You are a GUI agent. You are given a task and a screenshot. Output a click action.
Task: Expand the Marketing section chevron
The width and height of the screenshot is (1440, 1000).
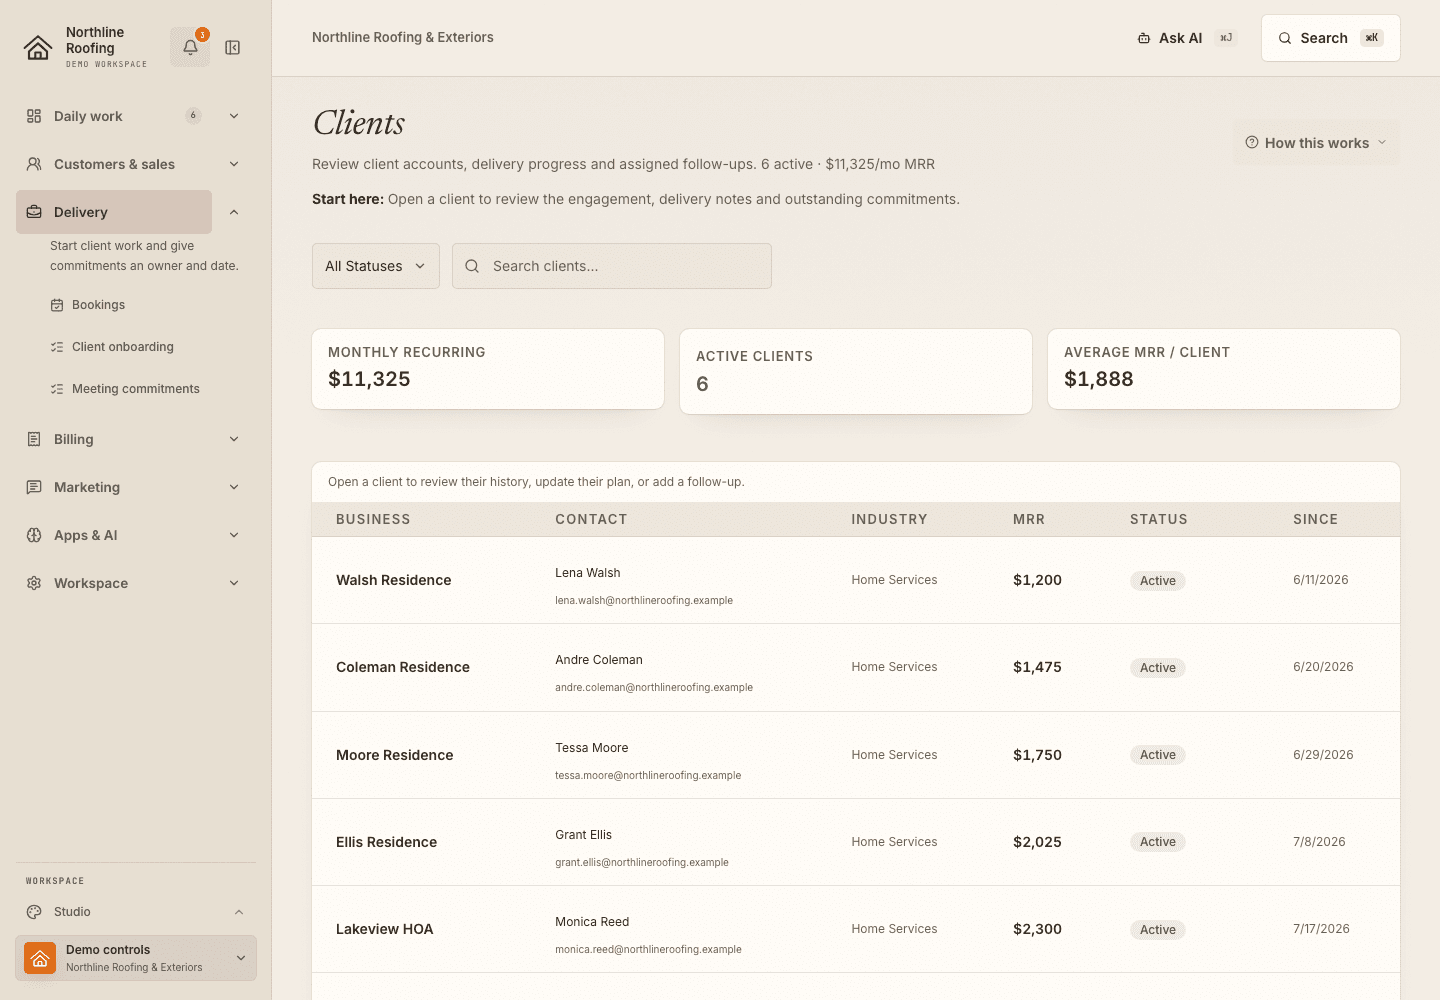tap(234, 487)
